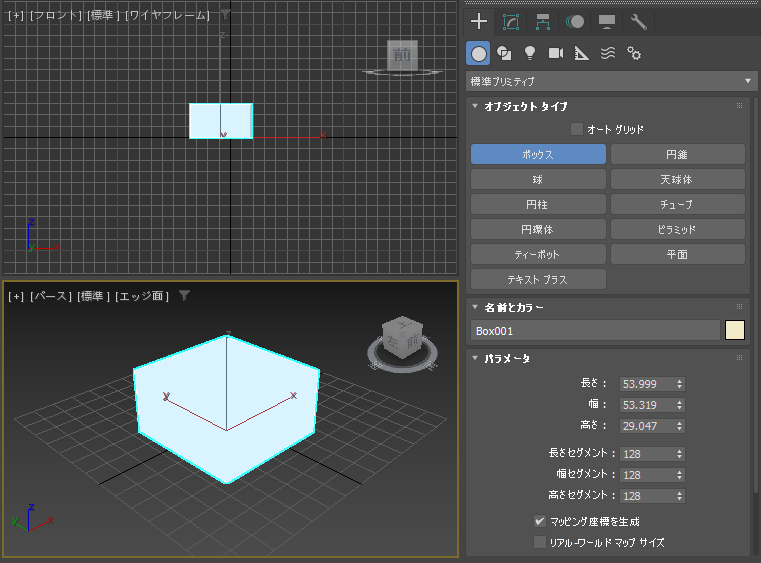Click the 幅 value field 53.319
The image size is (761, 563).
646,405
